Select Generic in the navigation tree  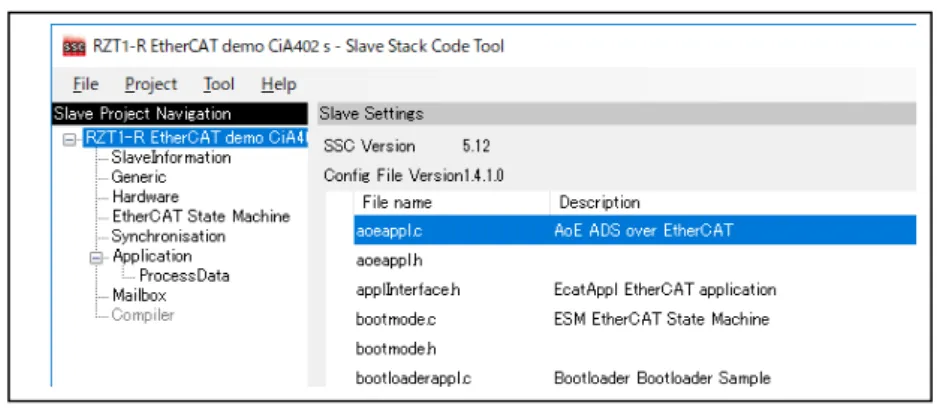139,178
